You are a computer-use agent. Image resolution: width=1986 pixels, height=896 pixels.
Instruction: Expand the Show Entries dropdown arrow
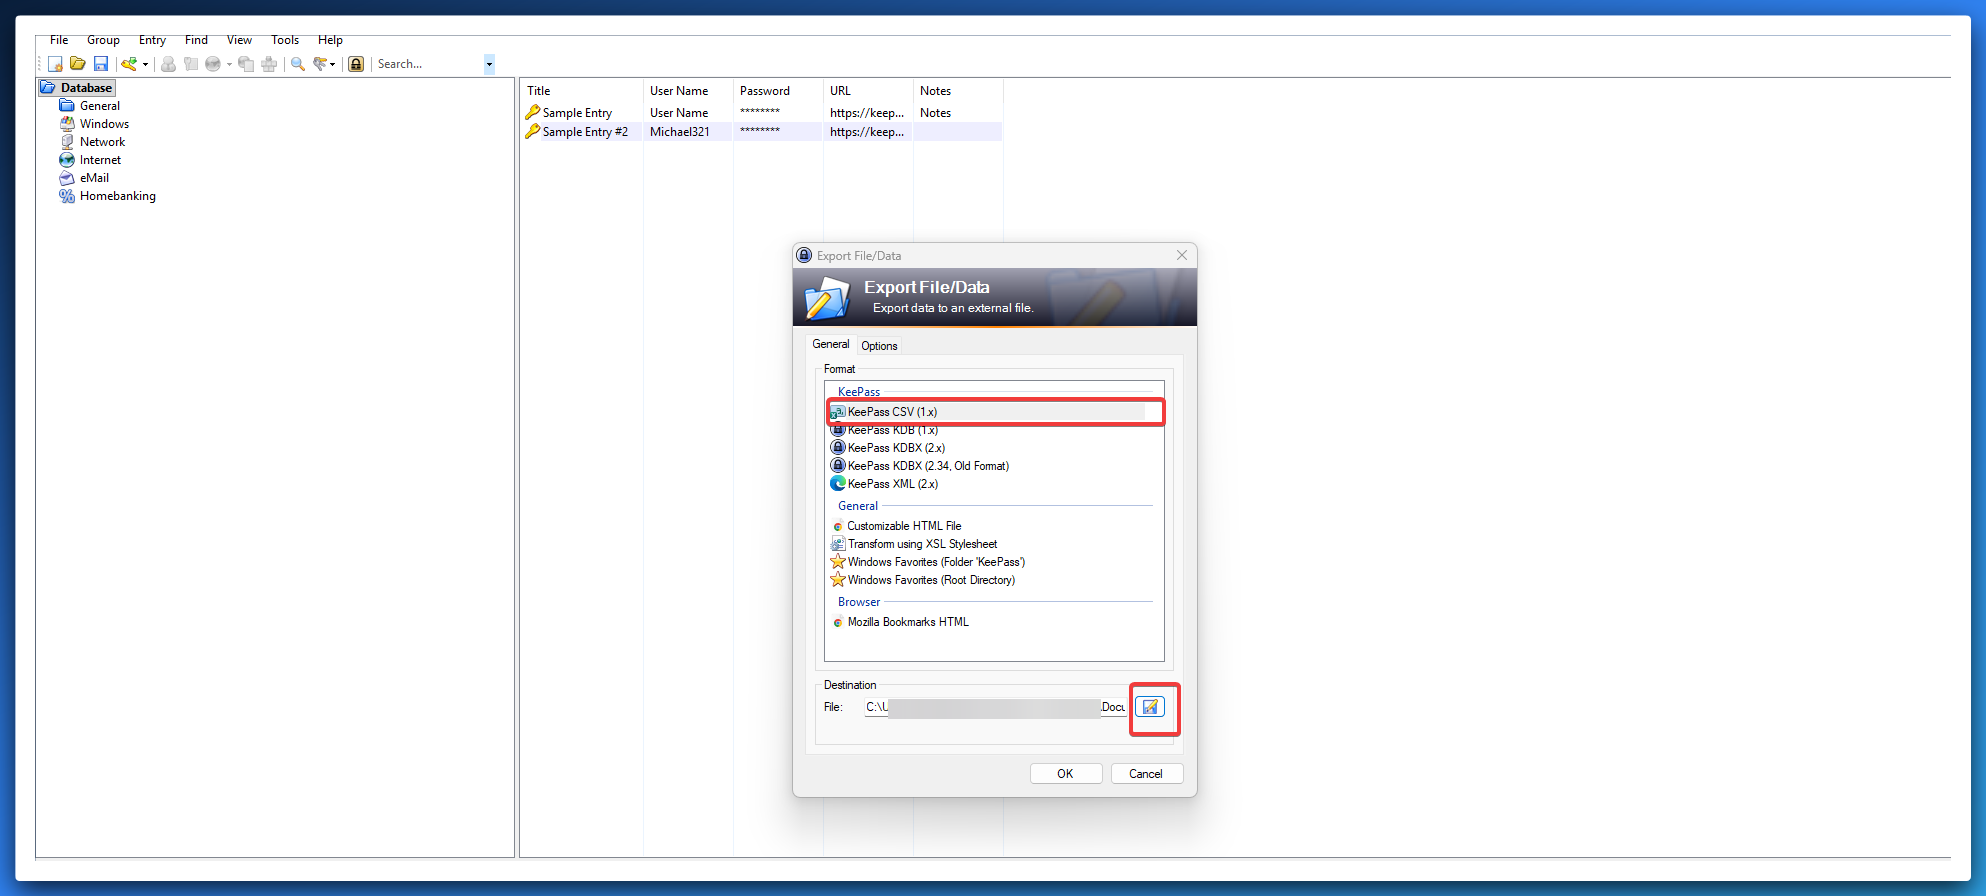333,65
